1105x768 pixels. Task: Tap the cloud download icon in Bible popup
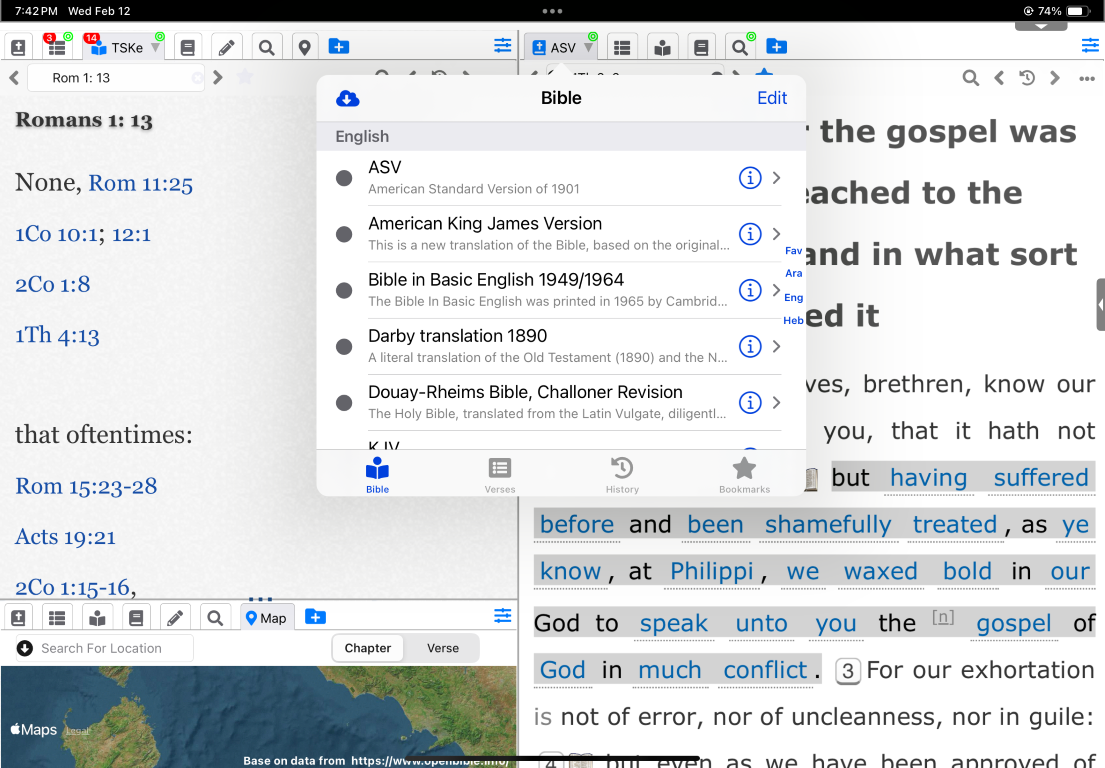coord(347,98)
